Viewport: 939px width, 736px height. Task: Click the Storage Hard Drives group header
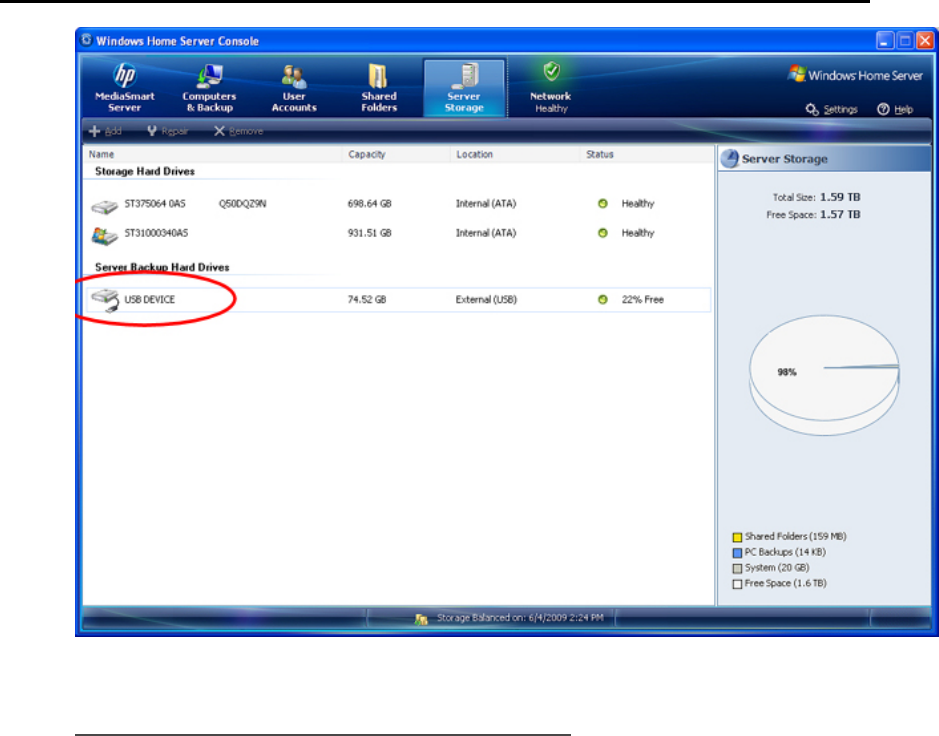(145, 171)
